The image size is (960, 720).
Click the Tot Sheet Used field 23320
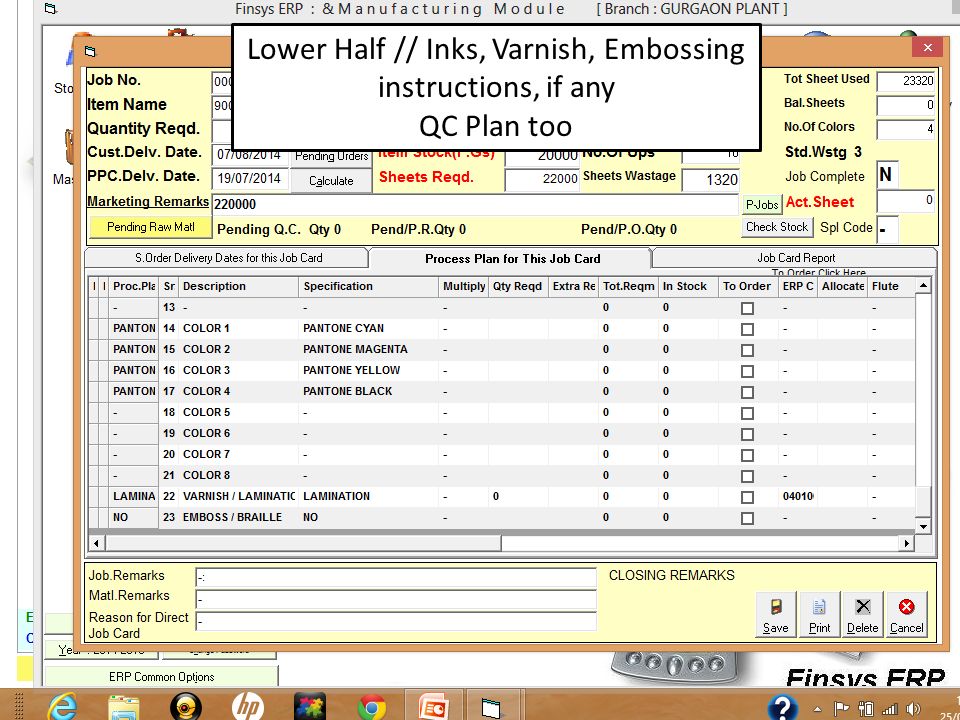(906, 81)
